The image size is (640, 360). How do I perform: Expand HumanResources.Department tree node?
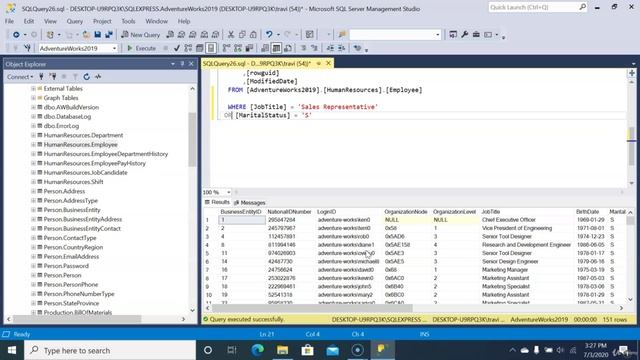[x=33, y=135]
